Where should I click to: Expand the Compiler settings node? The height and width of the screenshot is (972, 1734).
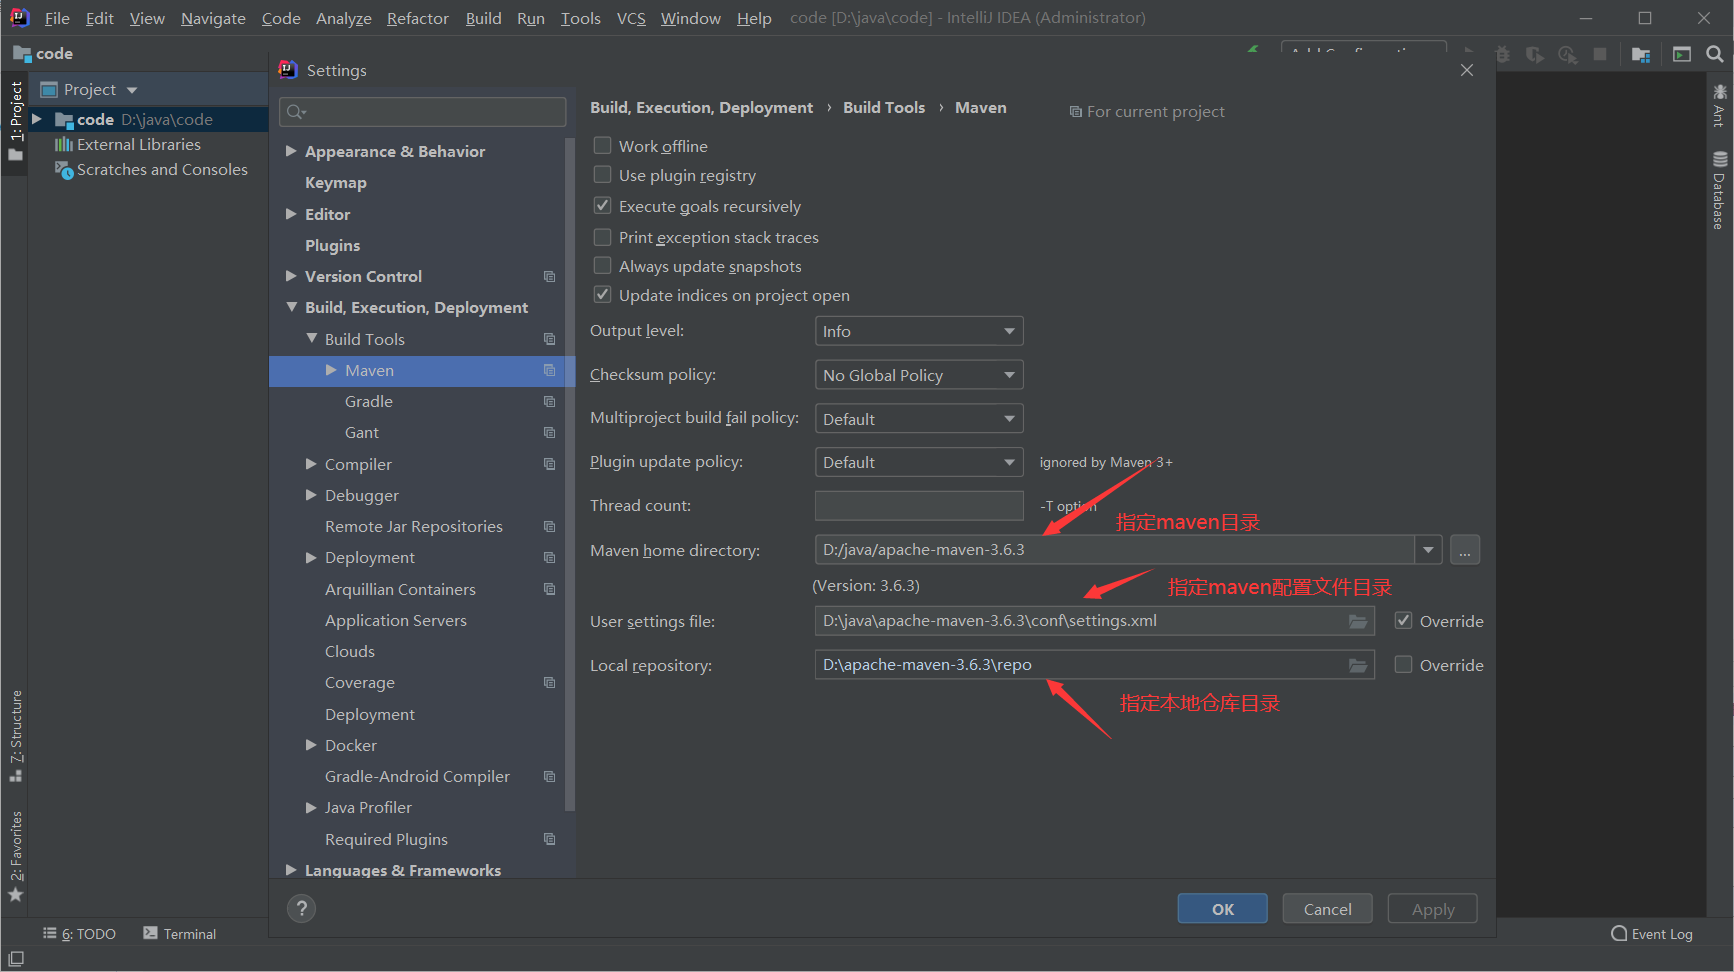[x=311, y=464]
